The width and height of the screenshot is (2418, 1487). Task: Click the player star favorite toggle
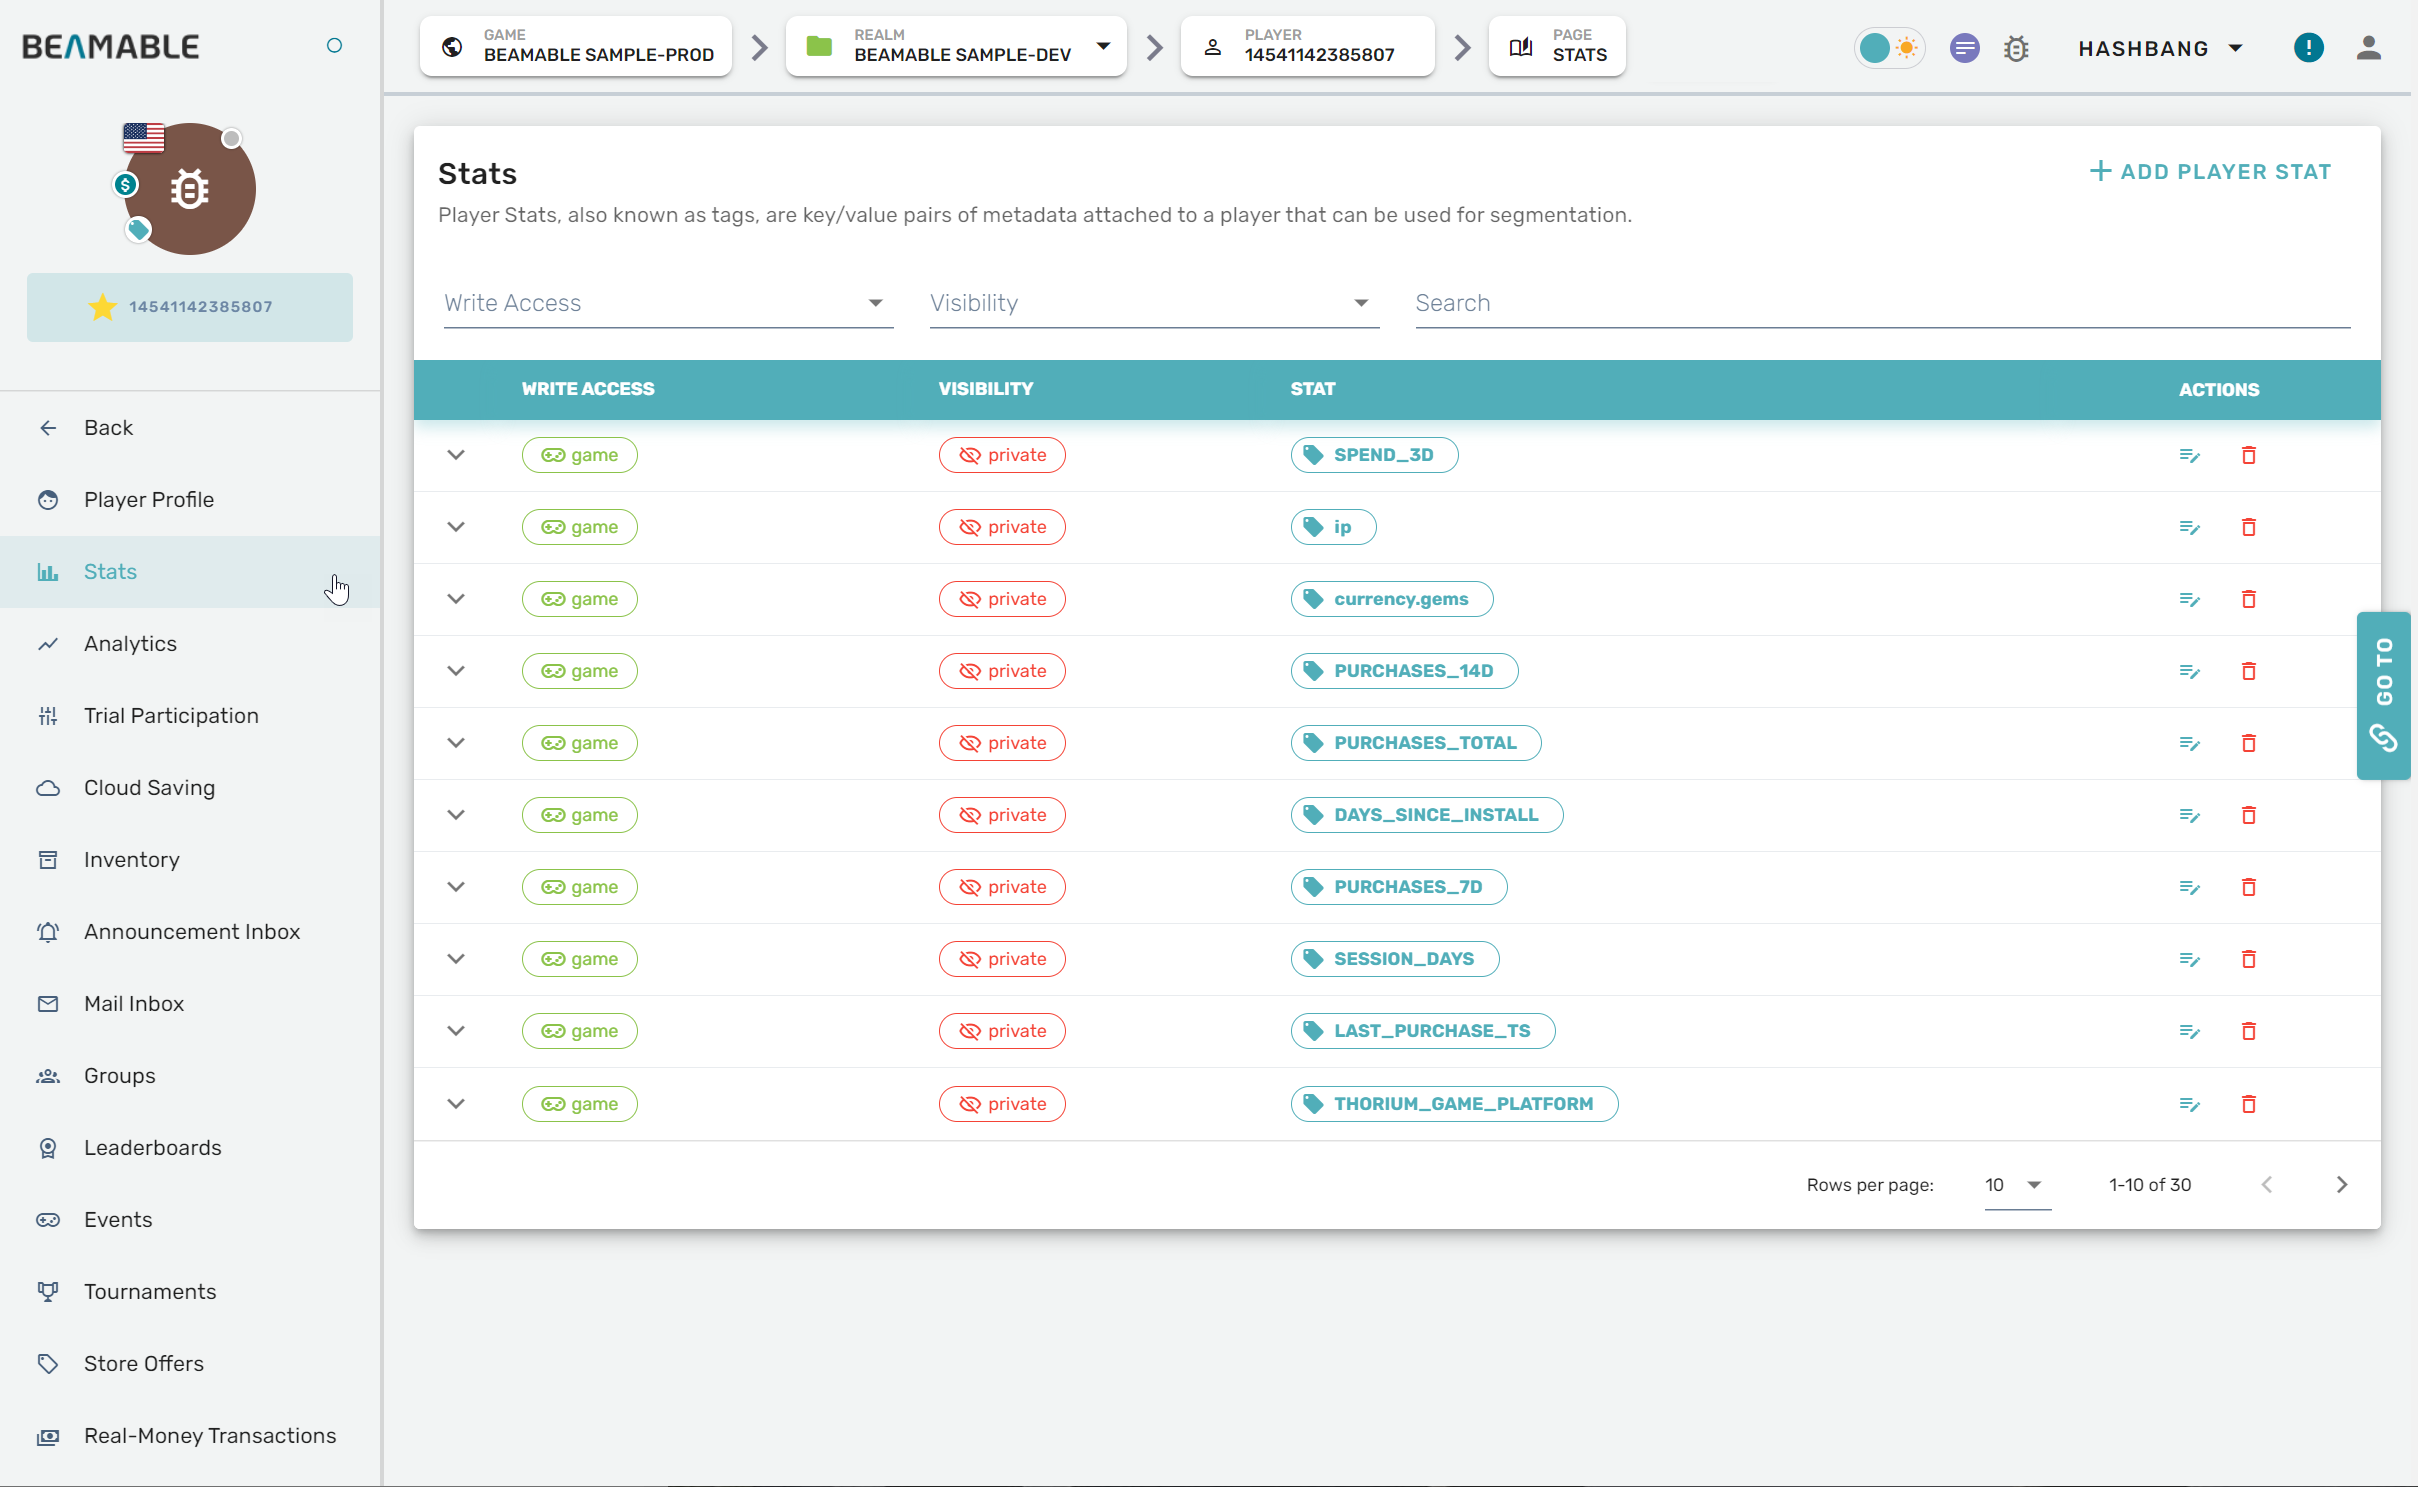click(x=103, y=307)
